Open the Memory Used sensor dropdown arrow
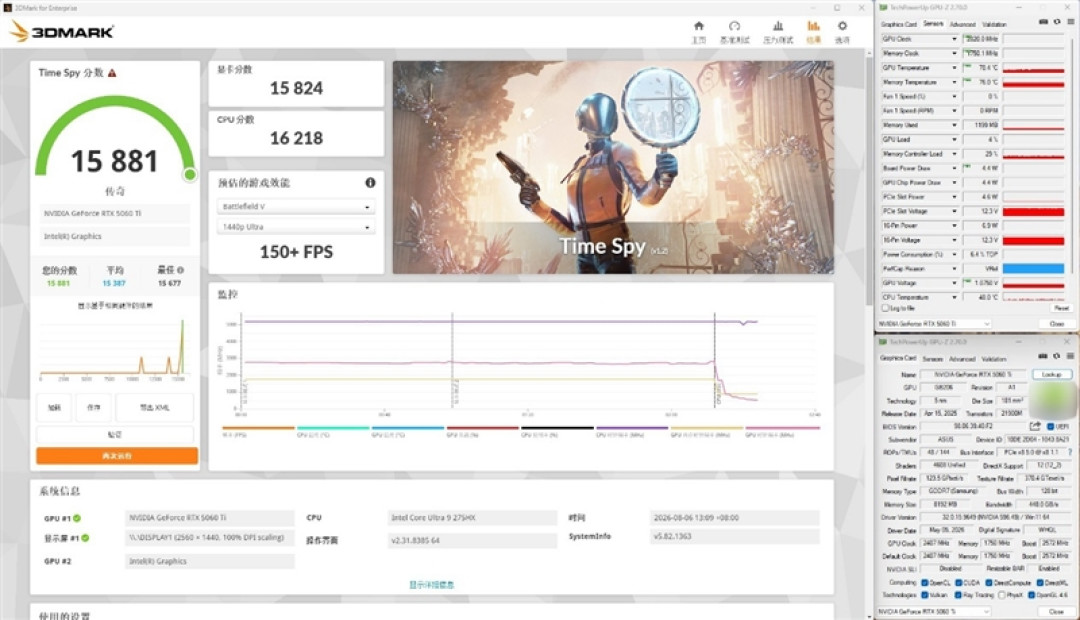Image resolution: width=1080 pixels, height=620 pixels. (x=954, y=125)
